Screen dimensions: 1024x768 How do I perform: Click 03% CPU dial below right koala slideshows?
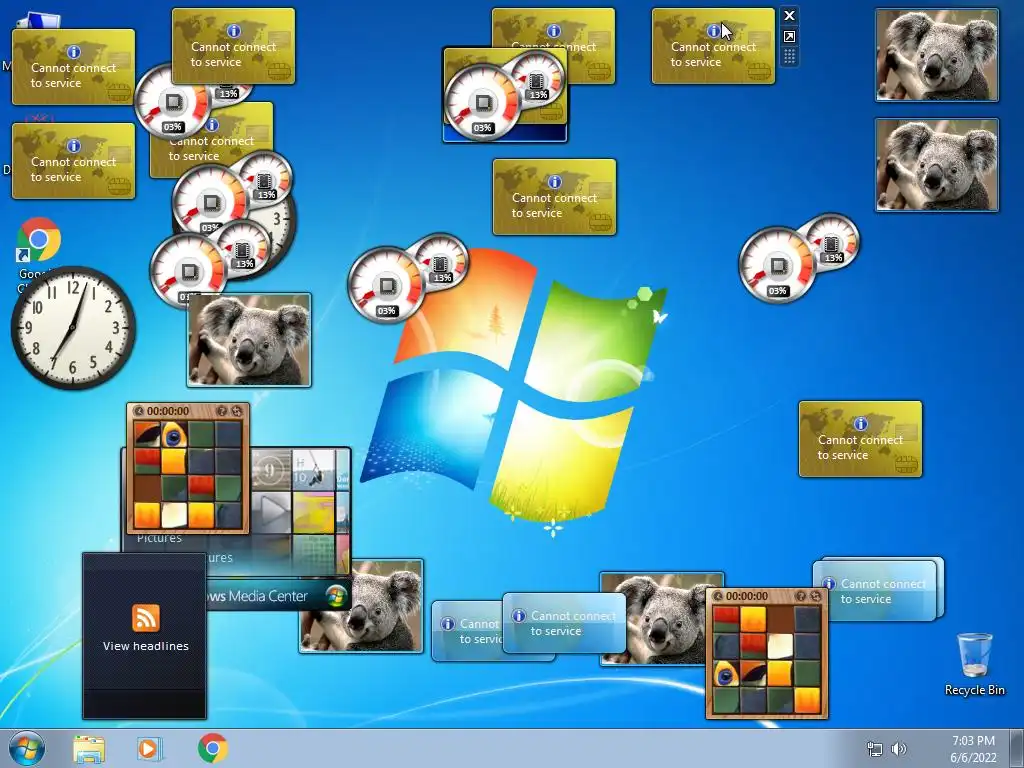(777, 264)
